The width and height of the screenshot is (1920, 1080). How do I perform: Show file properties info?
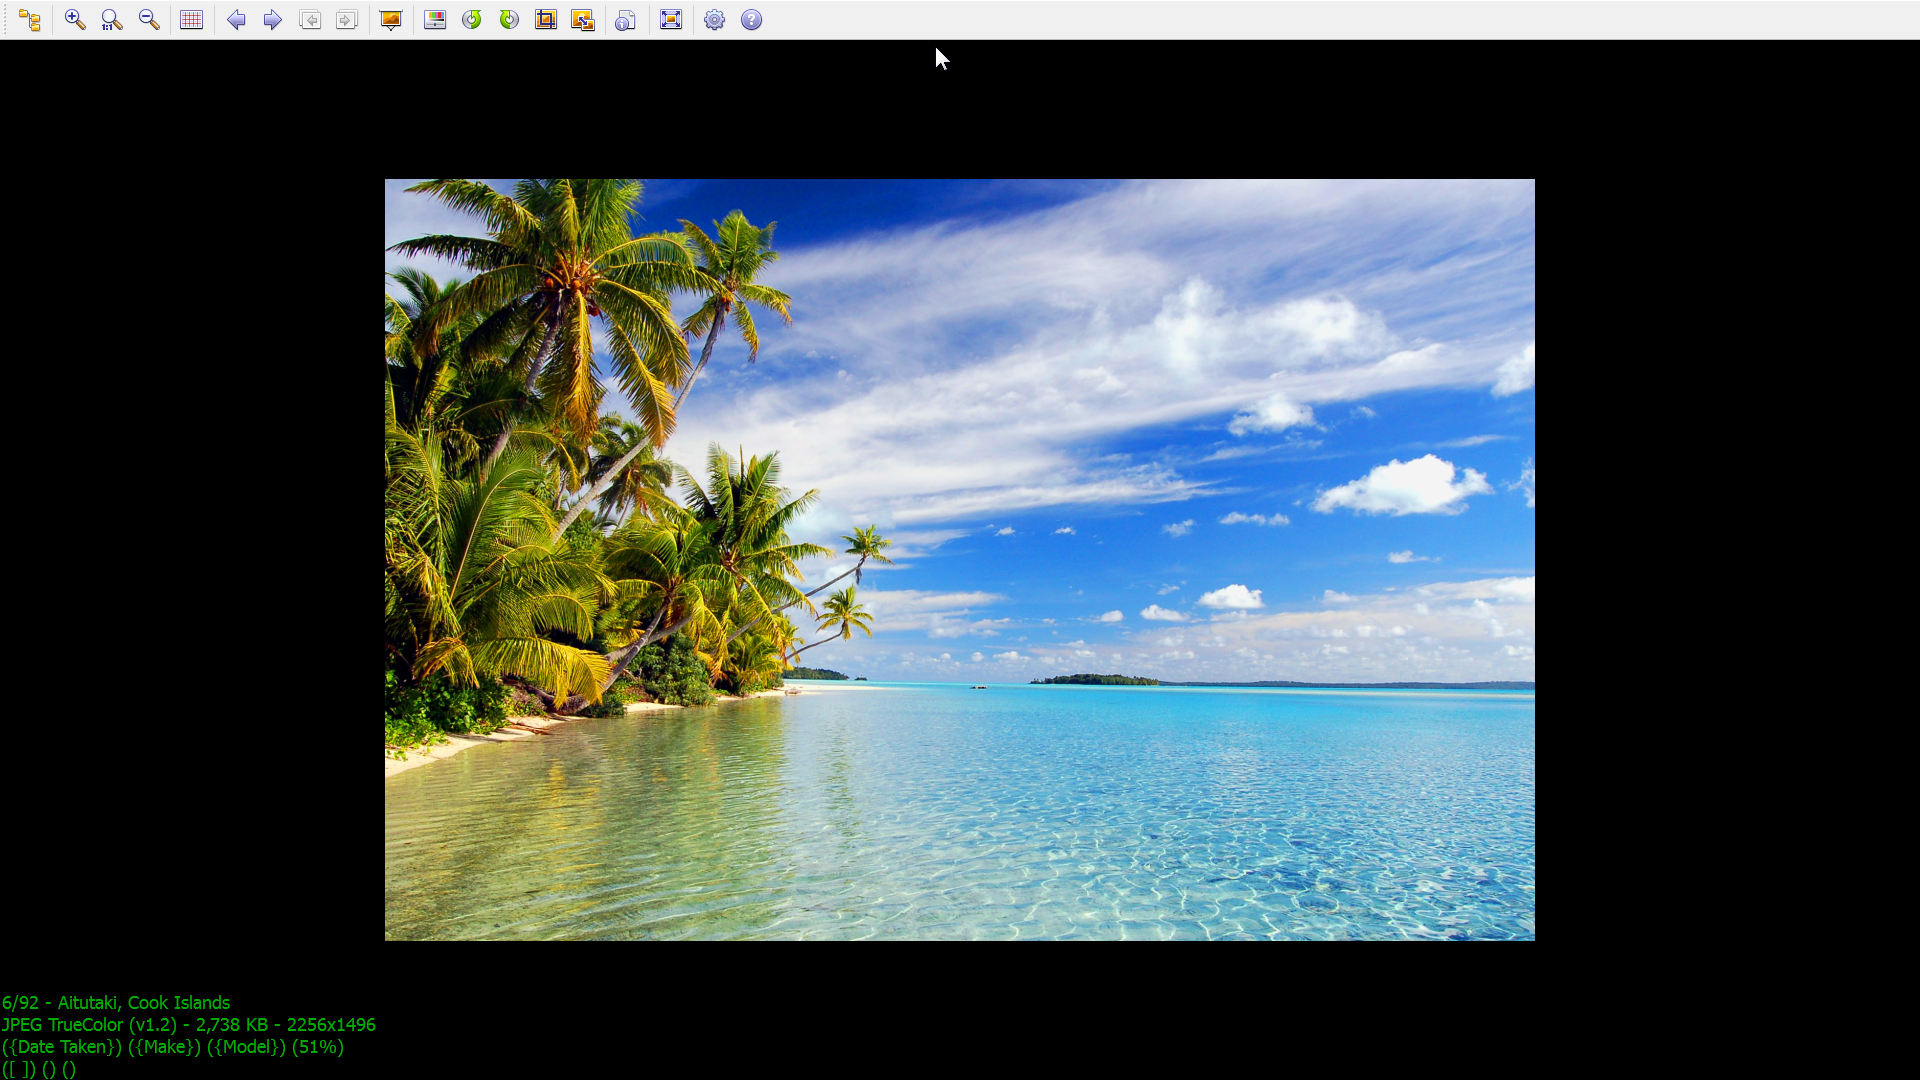click(x=625, y=20)
